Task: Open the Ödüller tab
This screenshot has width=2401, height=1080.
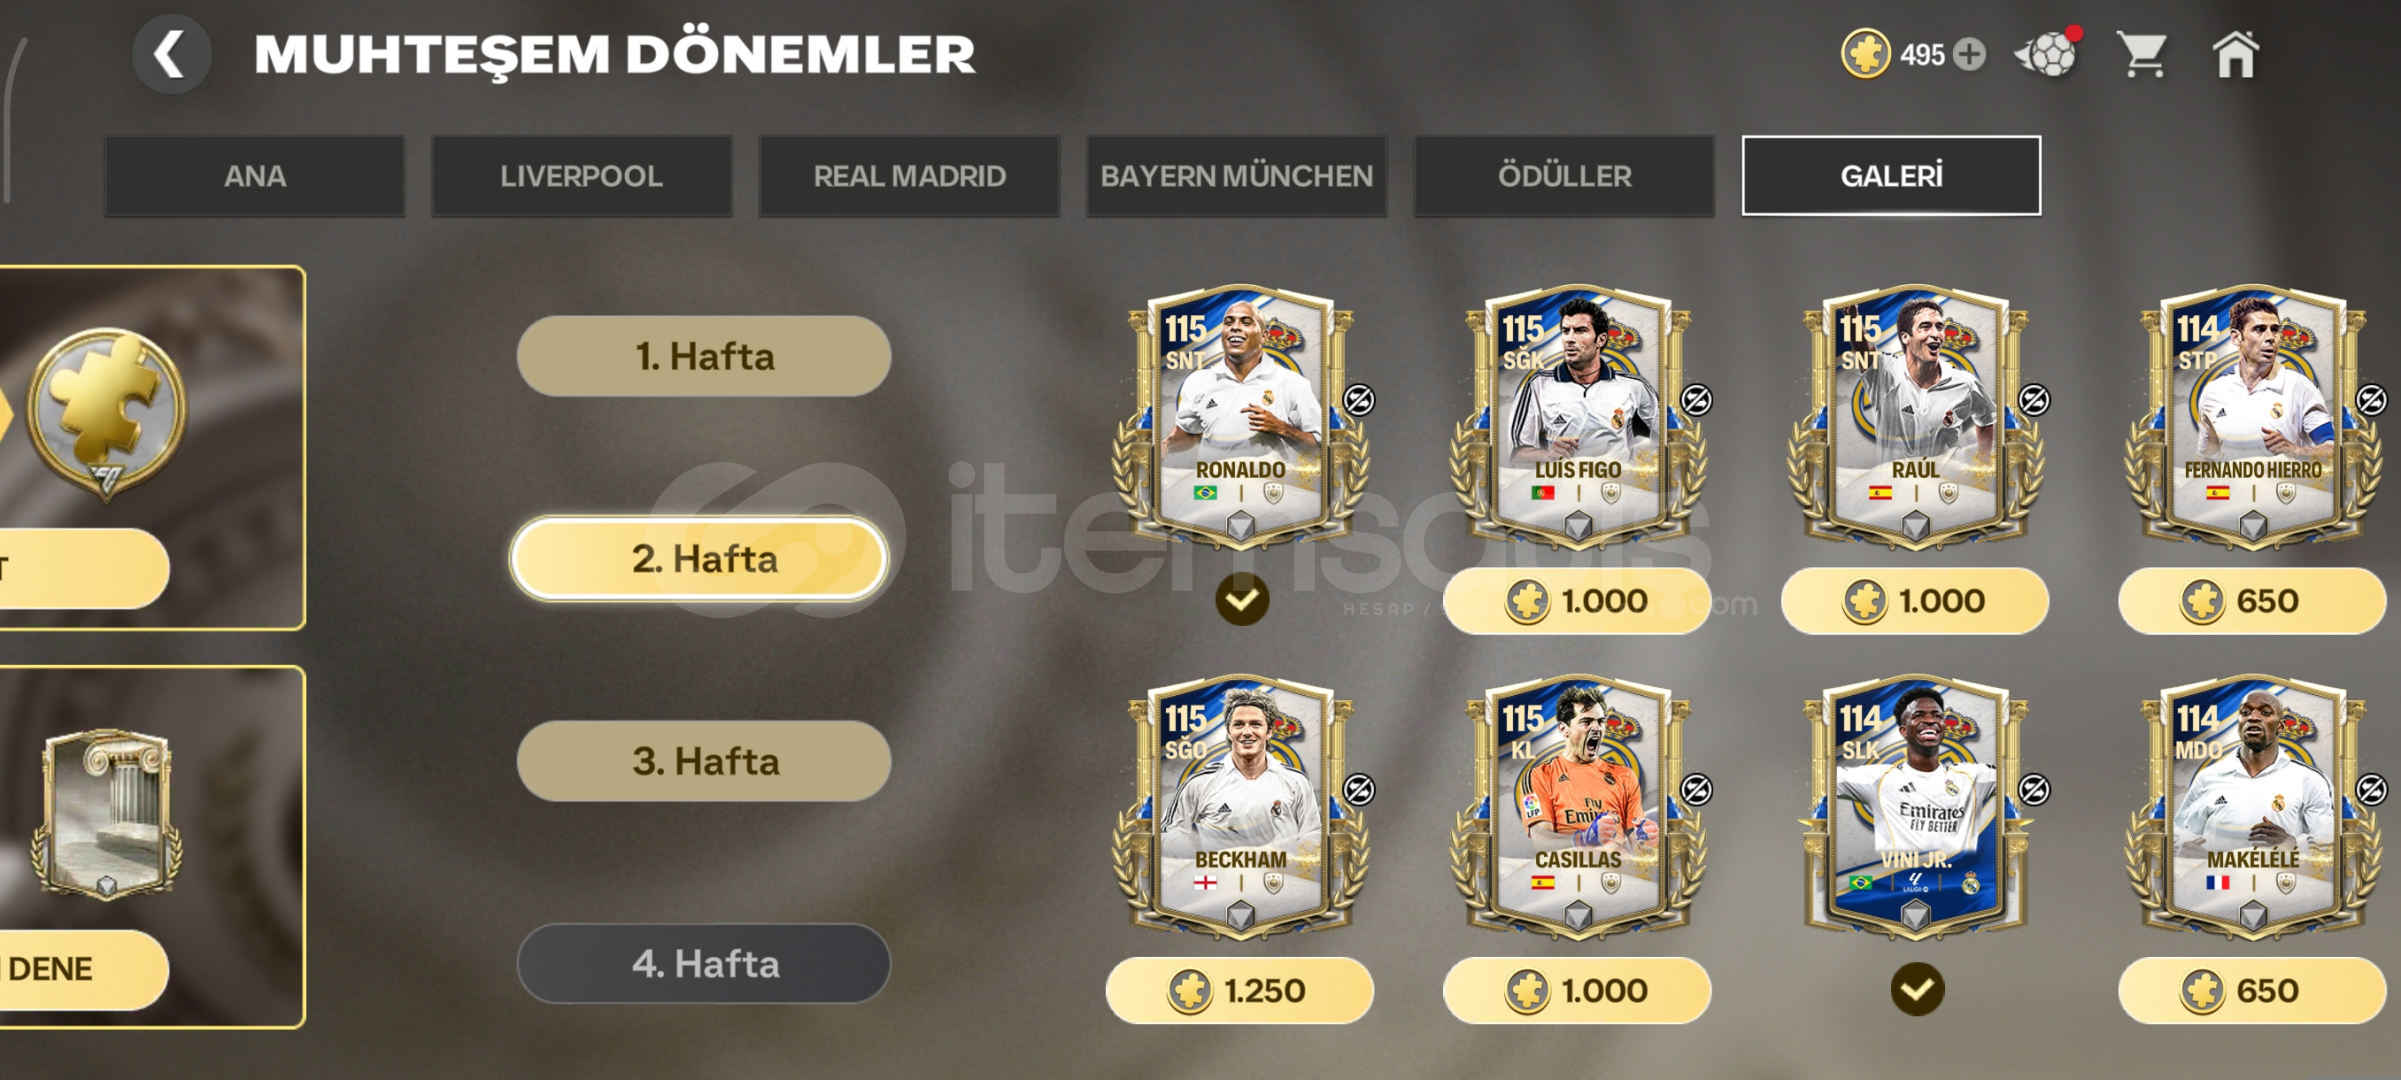Action: pos(1564,176)
